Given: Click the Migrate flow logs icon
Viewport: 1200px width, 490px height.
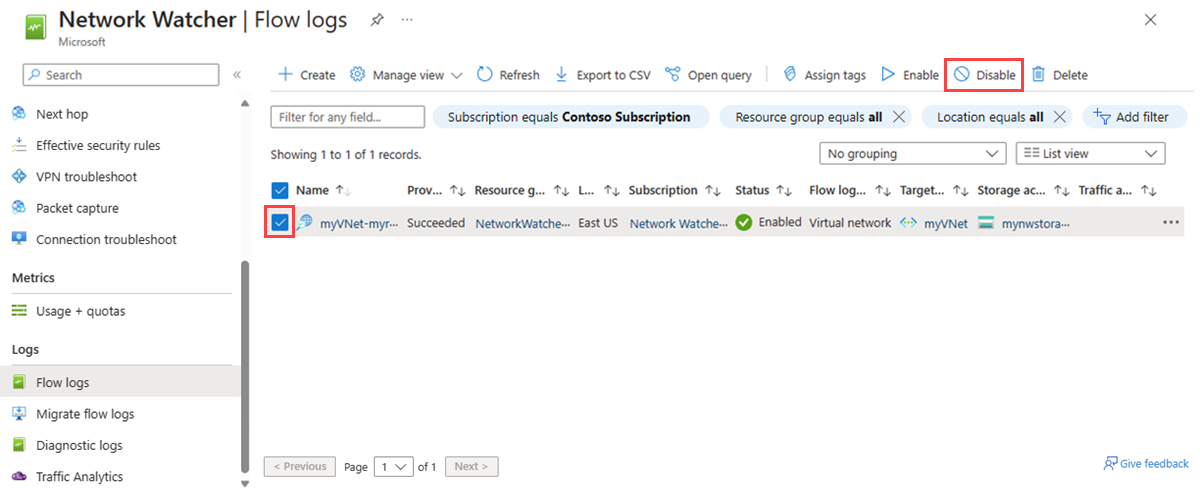Looking at the screenshot, I should click(19, 414).
